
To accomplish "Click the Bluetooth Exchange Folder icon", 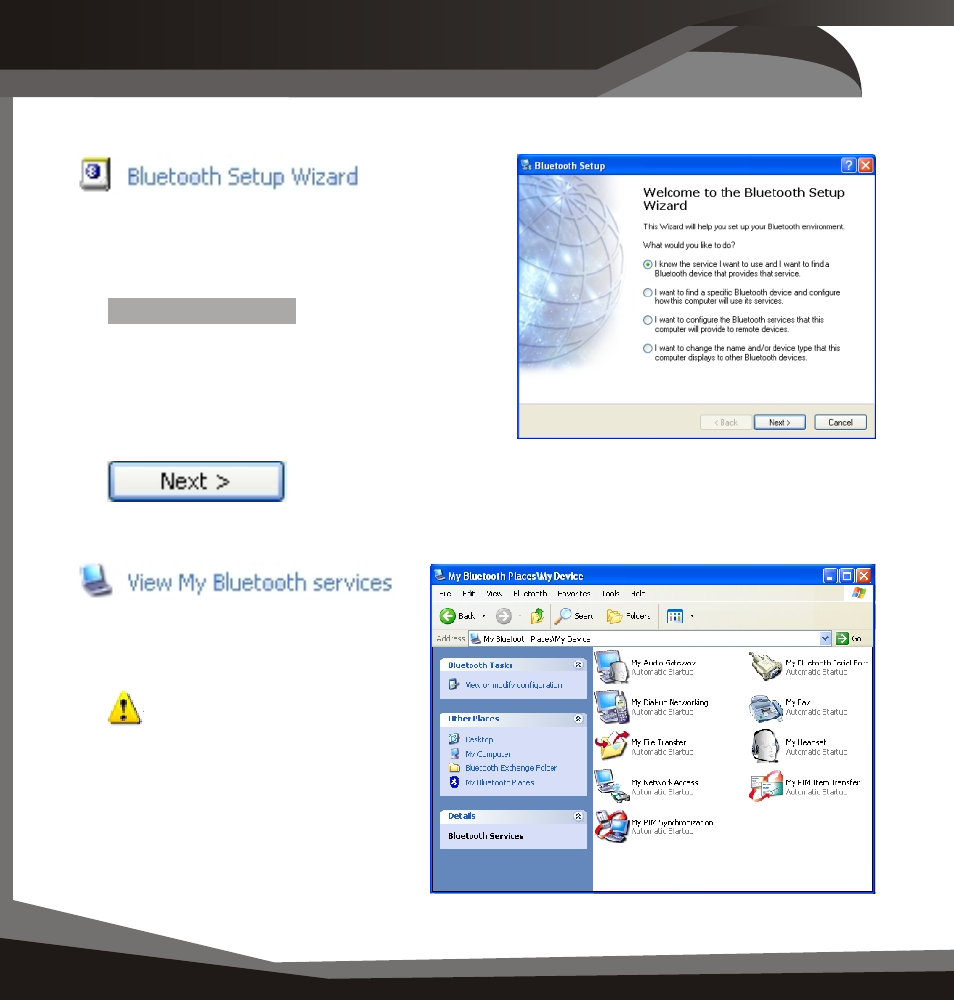I will pyautogui.click(x=454, y=767).
